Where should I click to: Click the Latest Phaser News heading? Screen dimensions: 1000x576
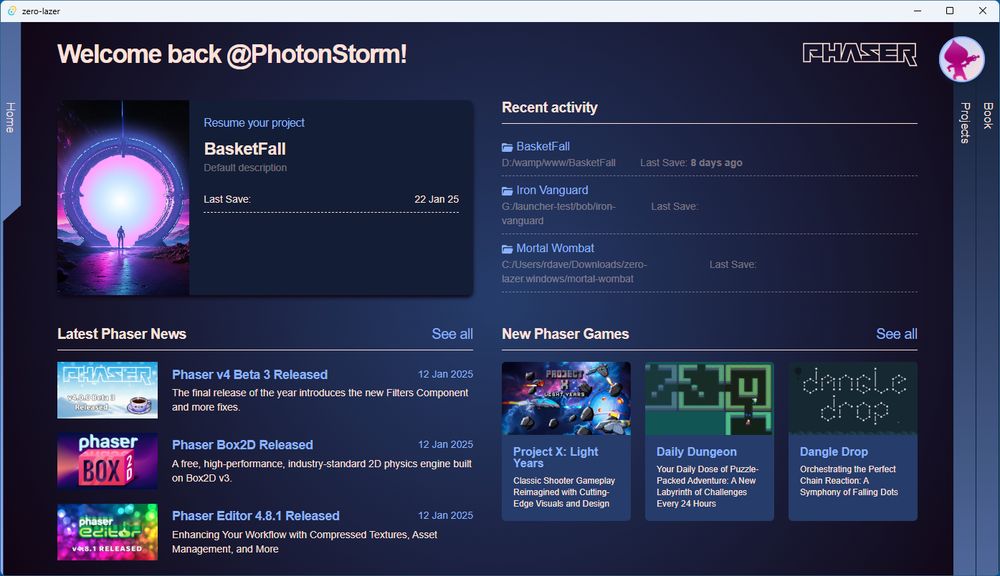(x=122, y=334)
